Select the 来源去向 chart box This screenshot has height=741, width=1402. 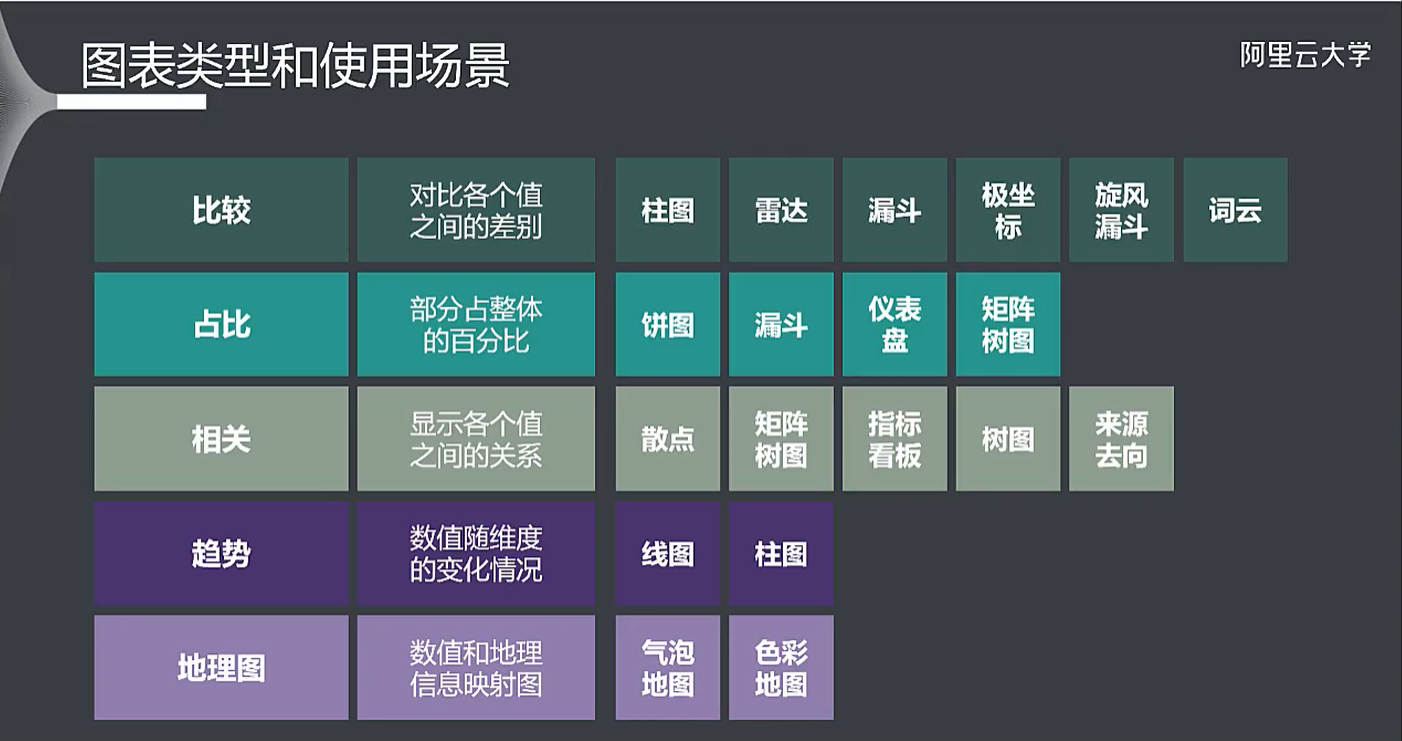coord(1121,439)
